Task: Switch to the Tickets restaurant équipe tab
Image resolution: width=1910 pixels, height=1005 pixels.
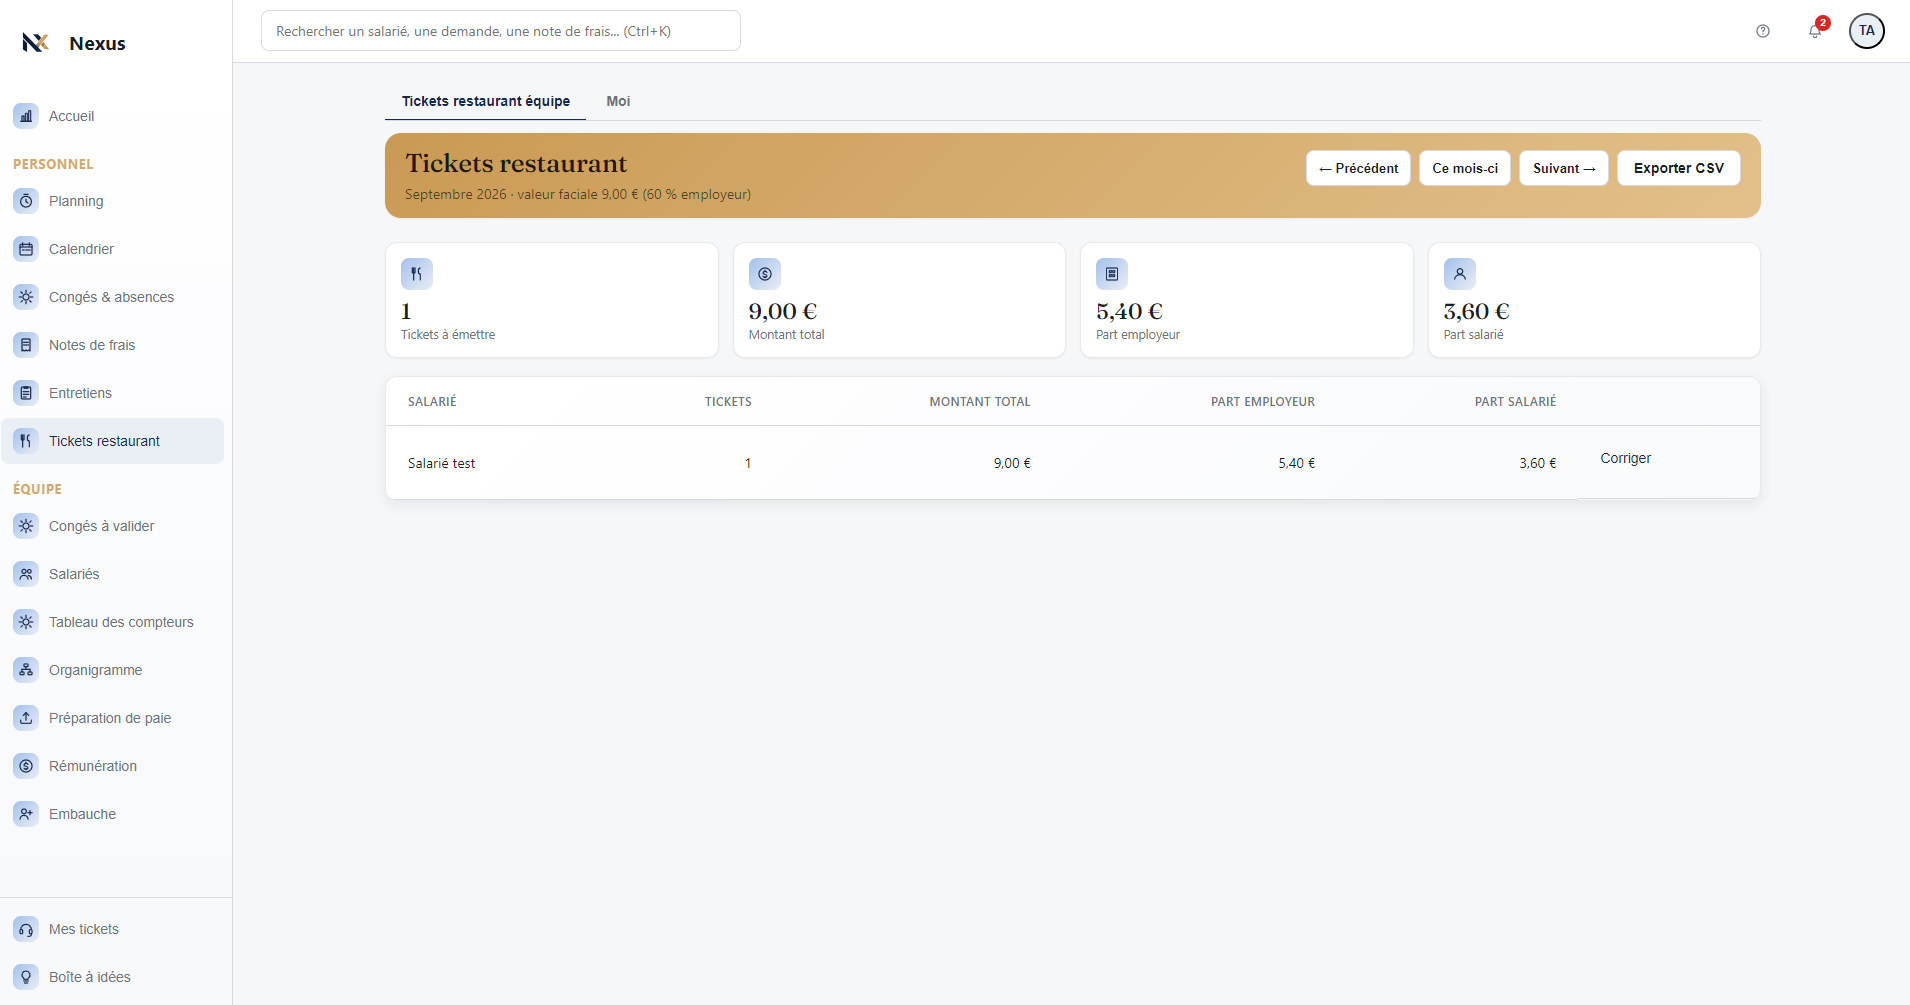Action: click(x=486, y=101)
